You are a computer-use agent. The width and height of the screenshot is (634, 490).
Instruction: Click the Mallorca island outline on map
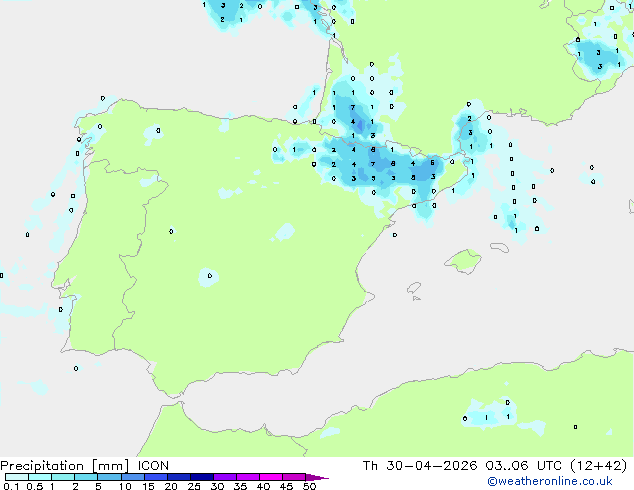(x=463, y=261)
